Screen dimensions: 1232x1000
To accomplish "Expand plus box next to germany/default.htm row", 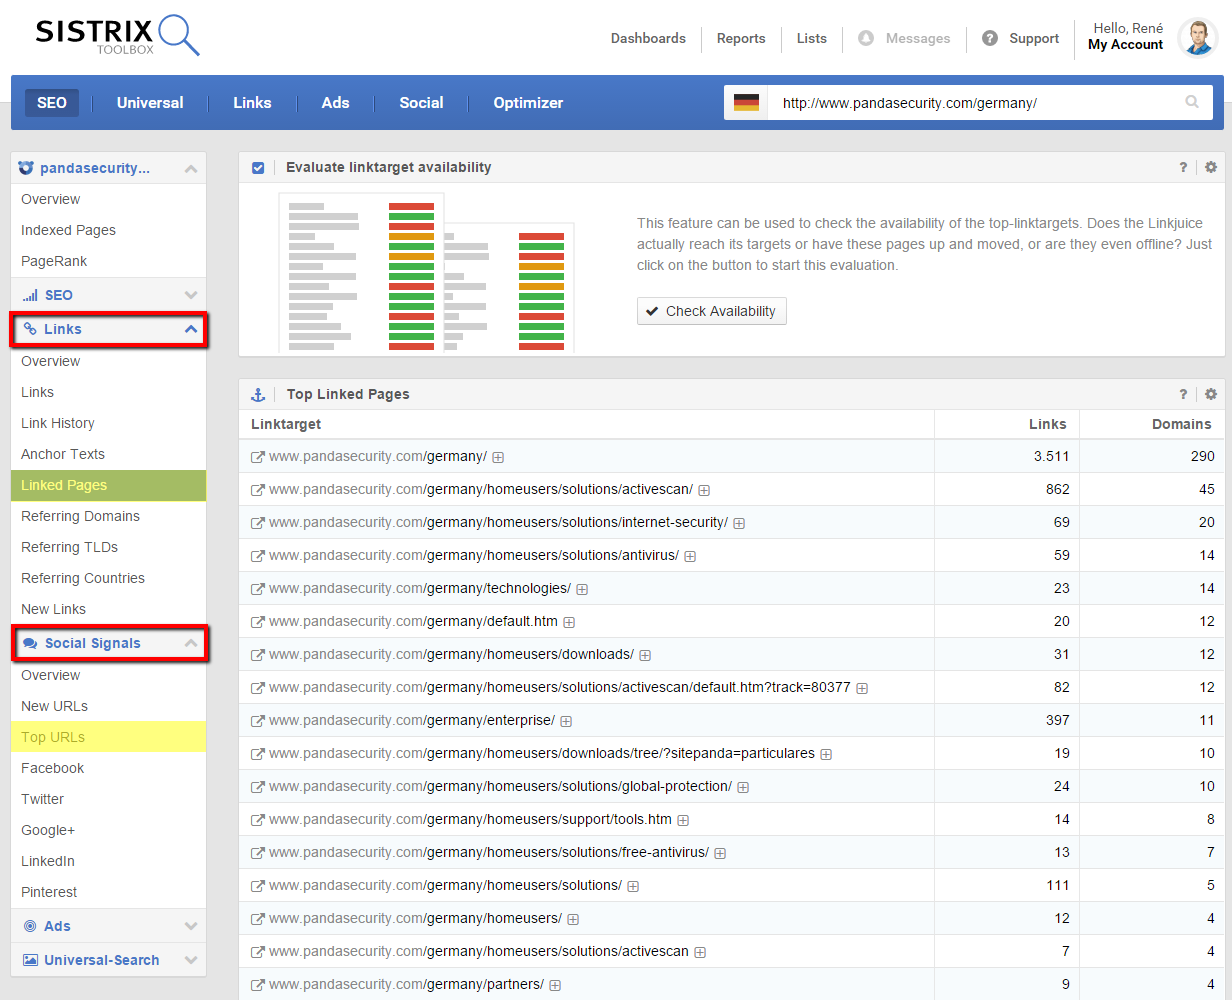I will (569, 622).
